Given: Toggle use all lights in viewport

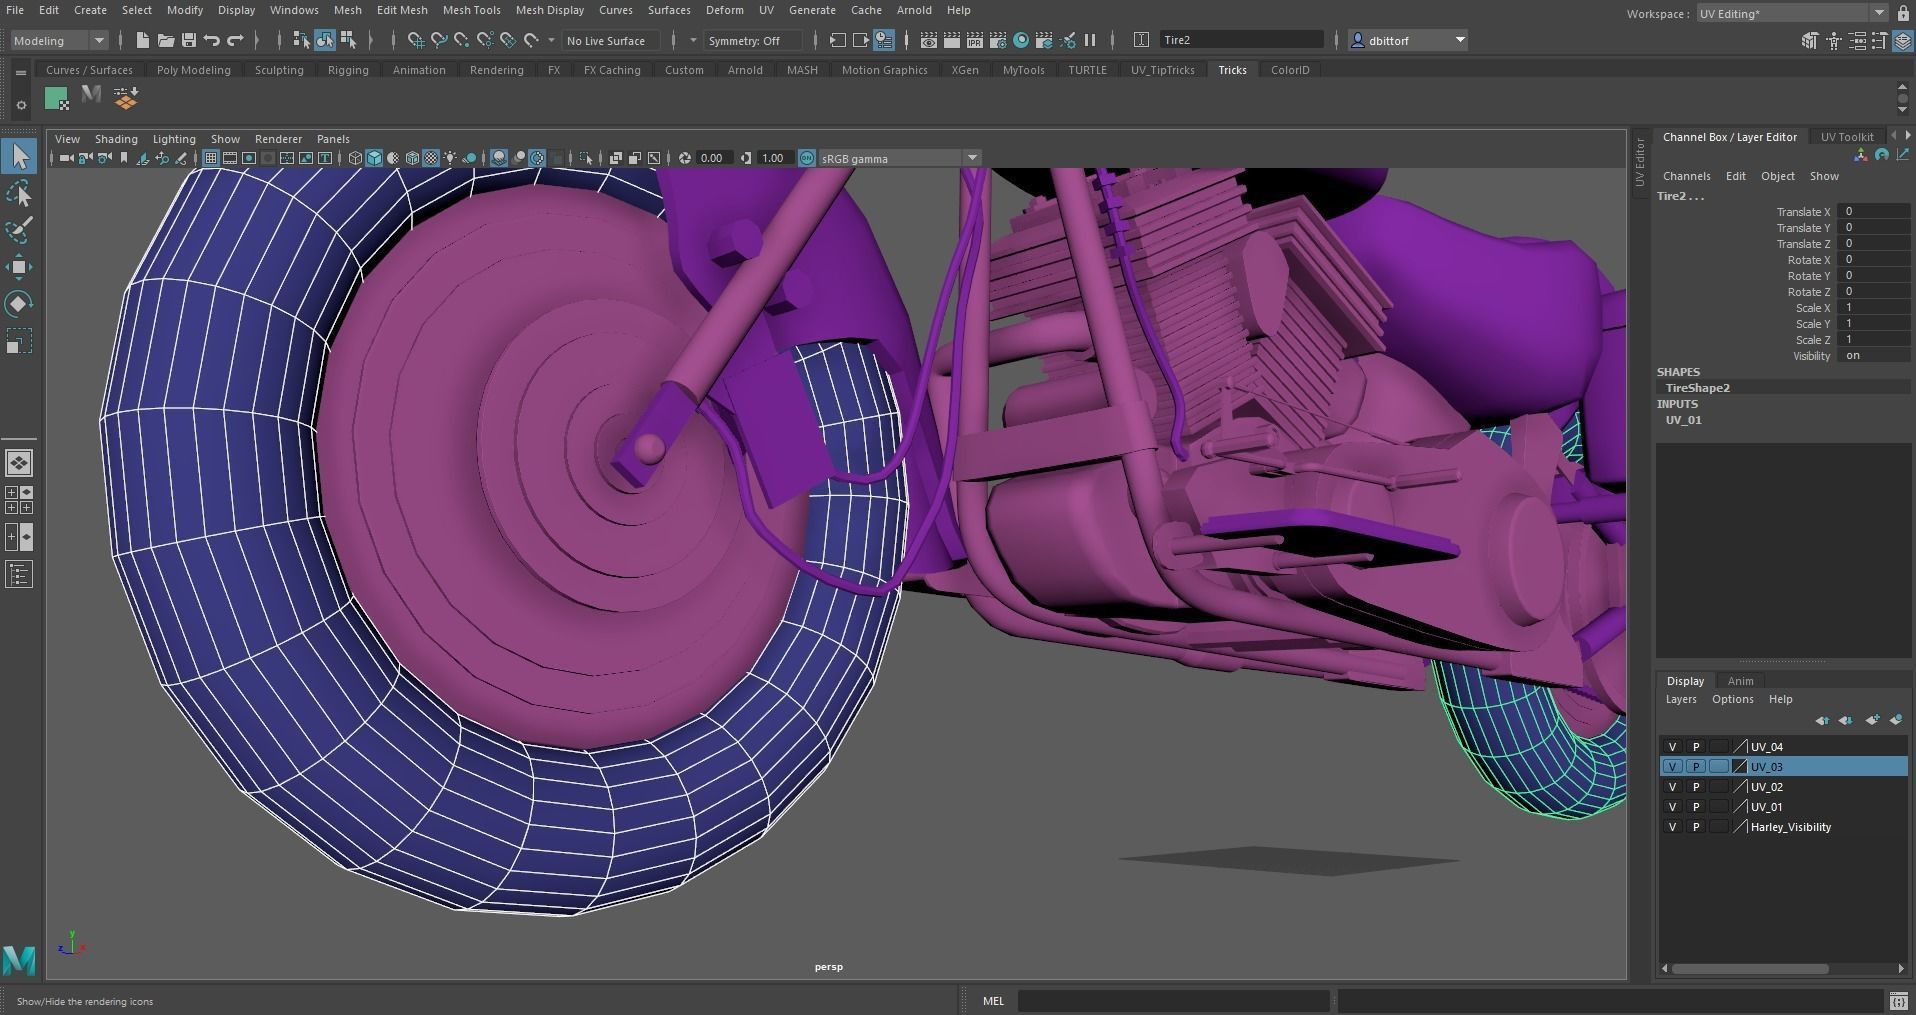Looking at the screenshot, I should pos(450,158).
